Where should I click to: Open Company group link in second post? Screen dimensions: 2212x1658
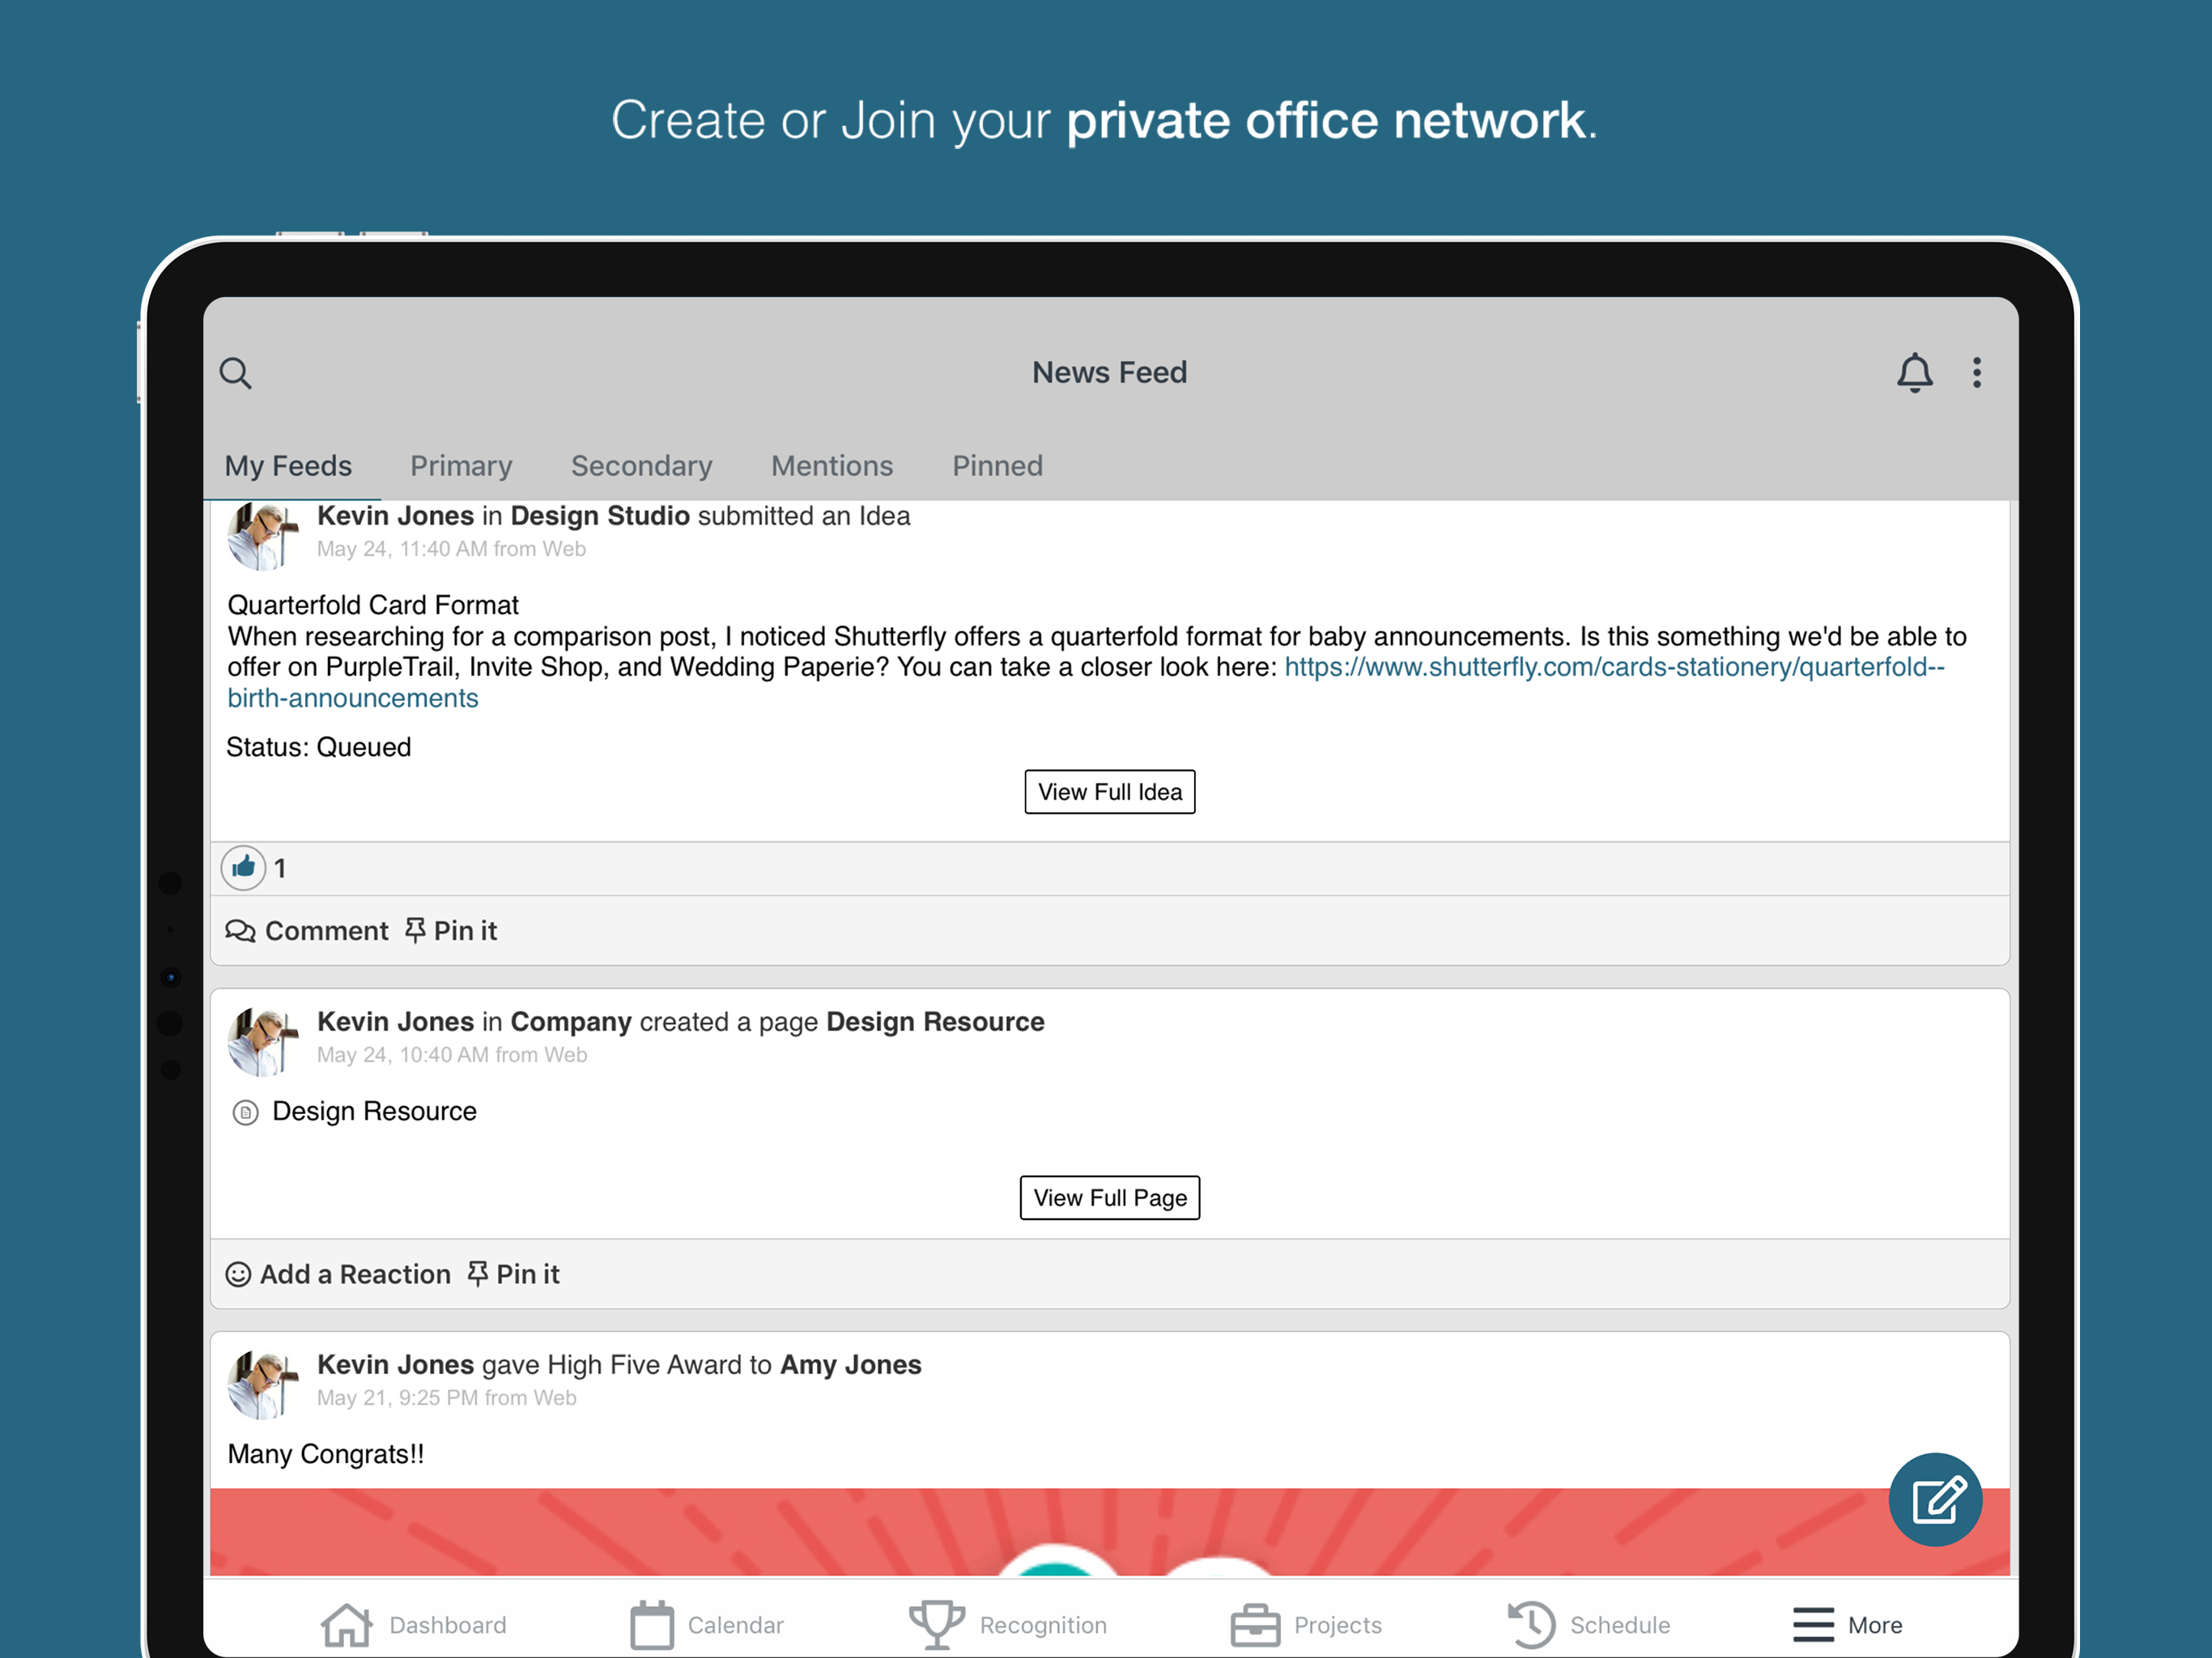pyautogui.click(x=571, y=1022)
